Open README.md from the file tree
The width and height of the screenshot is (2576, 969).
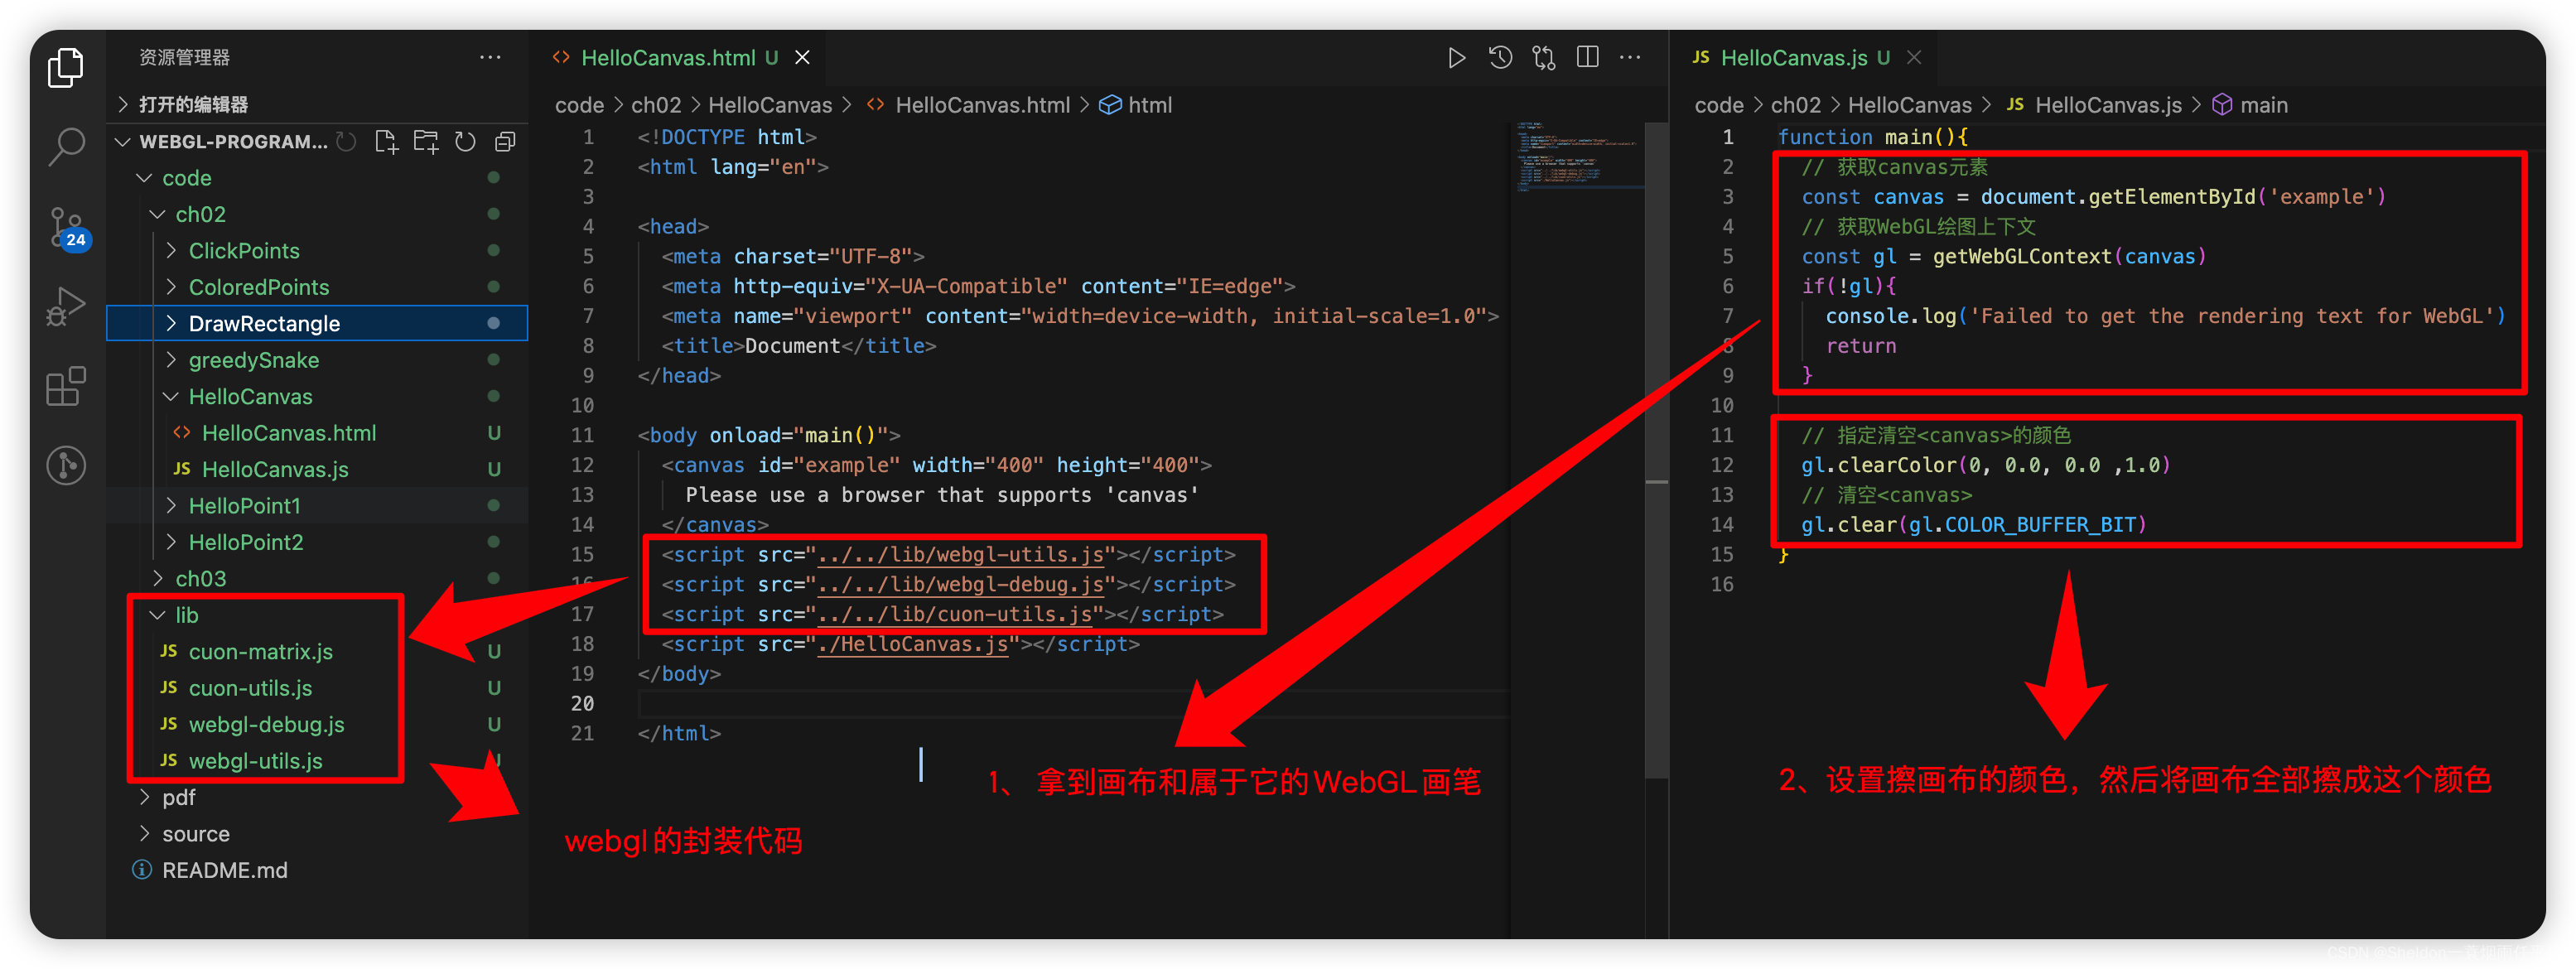pos(224,870)
